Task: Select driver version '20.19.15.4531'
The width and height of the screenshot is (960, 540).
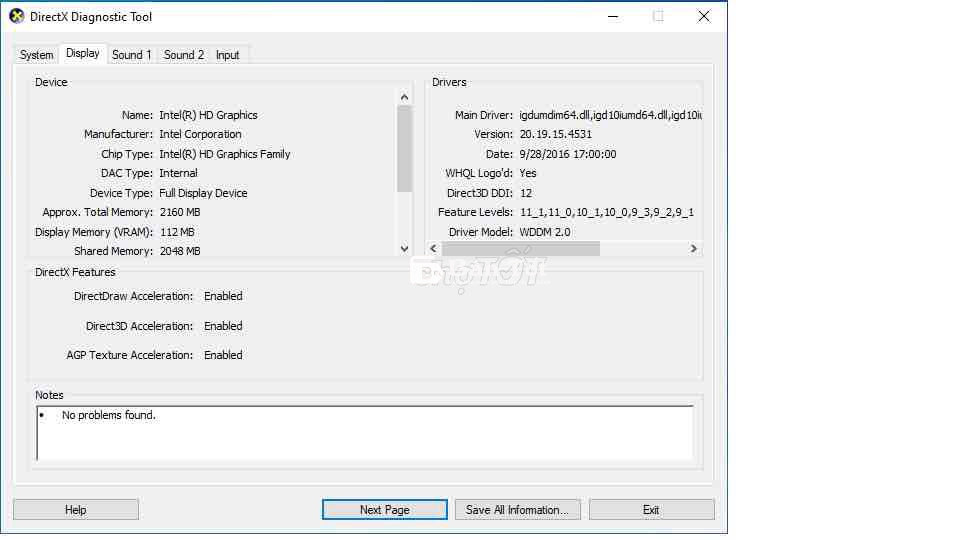Action: [555, 134]
